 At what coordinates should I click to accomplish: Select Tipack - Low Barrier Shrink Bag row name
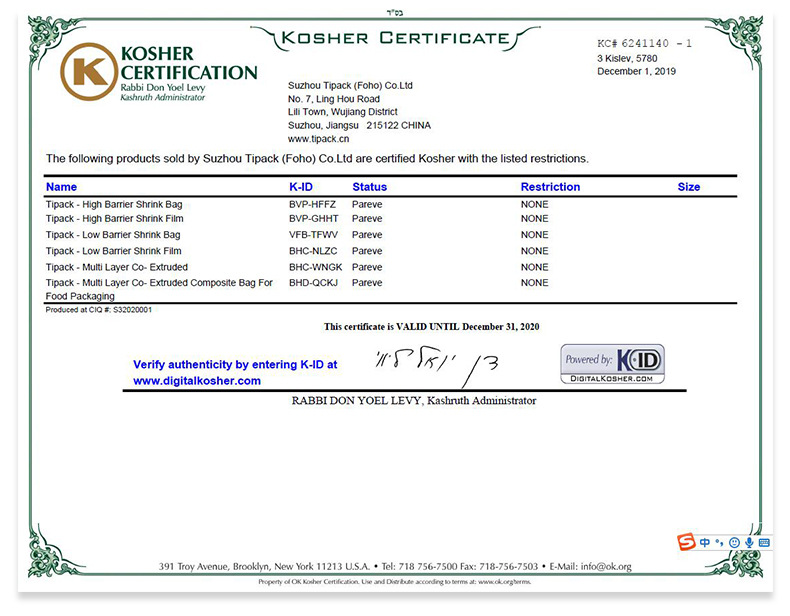113,235
